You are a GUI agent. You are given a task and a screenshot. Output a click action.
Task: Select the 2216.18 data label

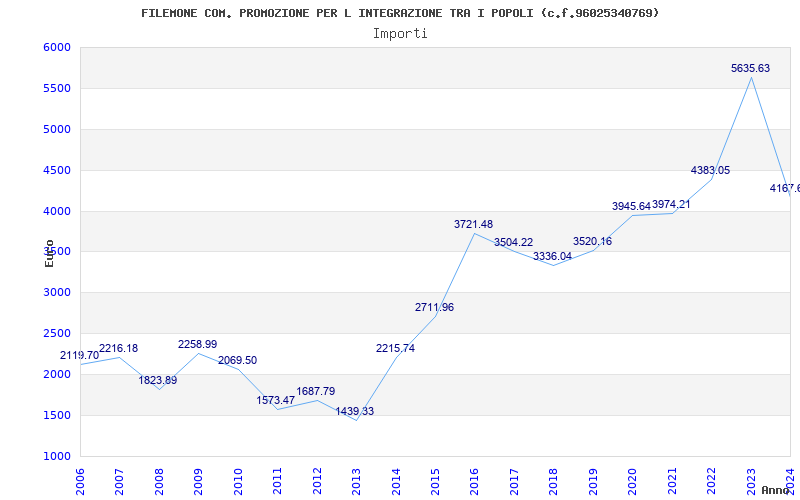coord(118,348)
